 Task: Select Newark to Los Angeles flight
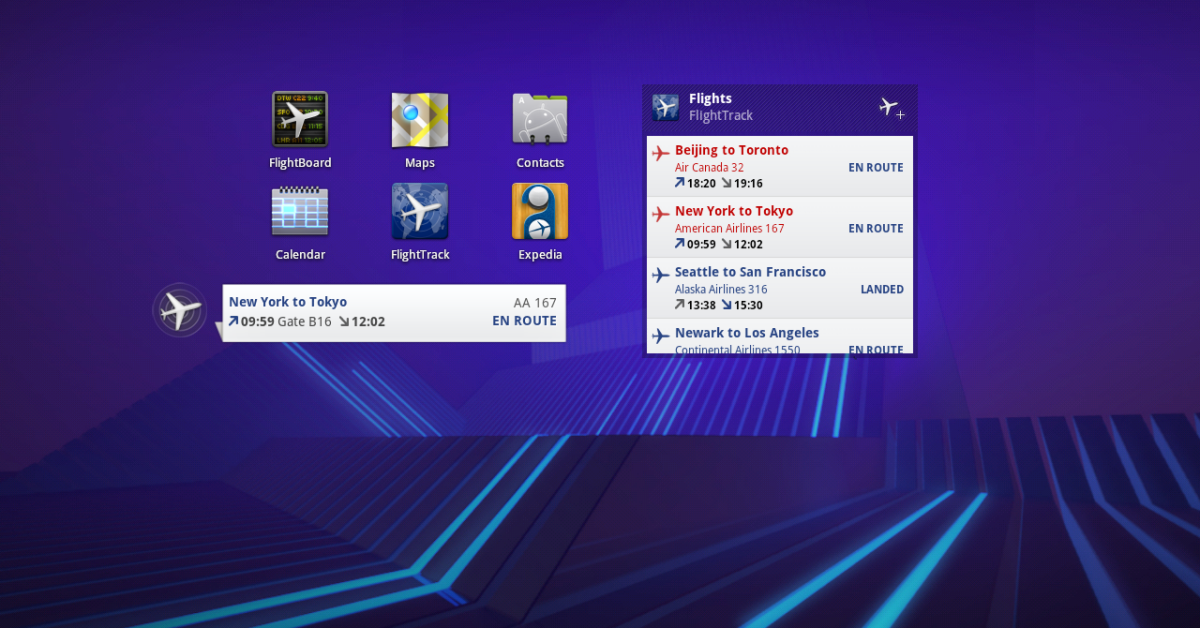tap(780, 337)
